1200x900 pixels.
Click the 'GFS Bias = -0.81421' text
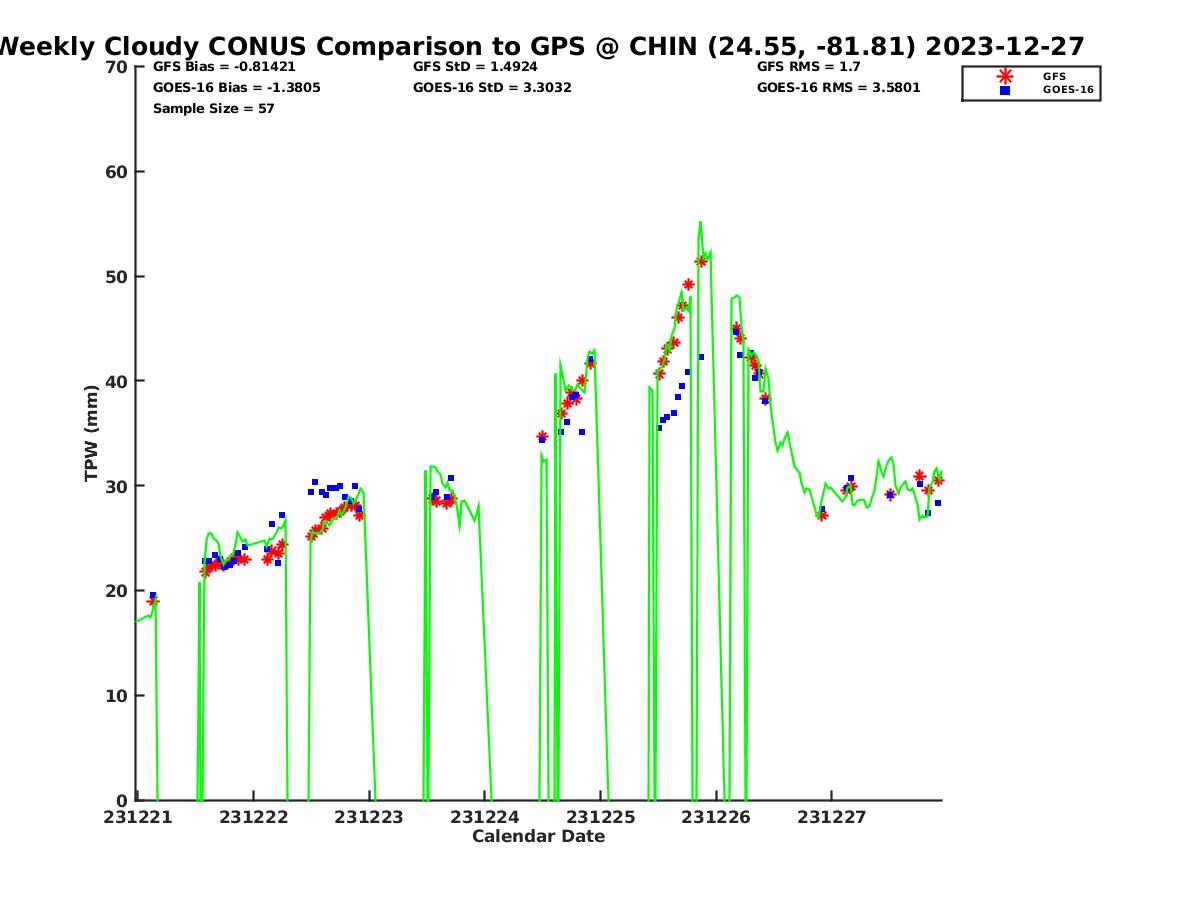pyautogui.click(x=224, y=67)
